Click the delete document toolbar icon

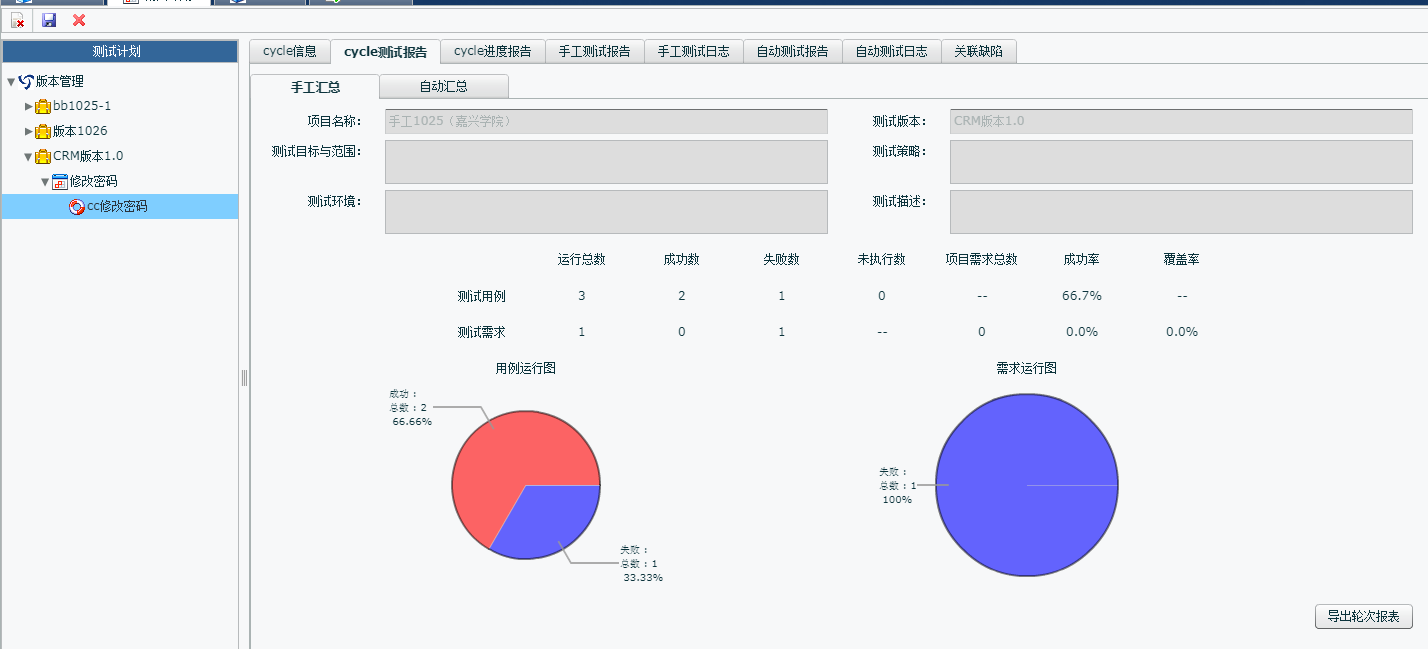[18, 20]
